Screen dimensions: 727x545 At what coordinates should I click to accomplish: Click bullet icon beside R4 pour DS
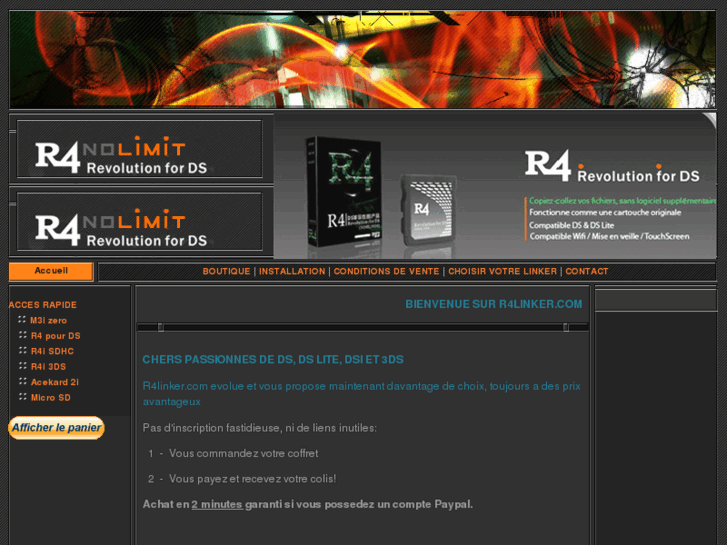point(22,334)
